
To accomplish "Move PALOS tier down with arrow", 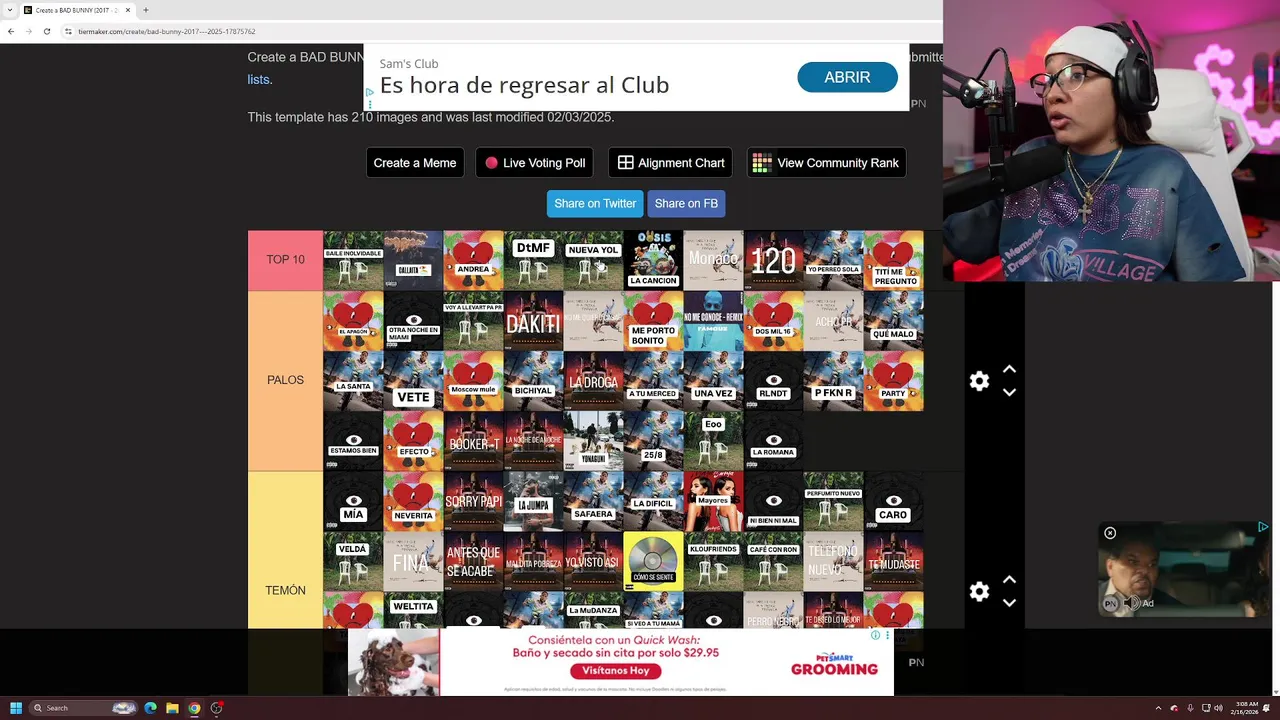I will click(x=1009, y=392).
